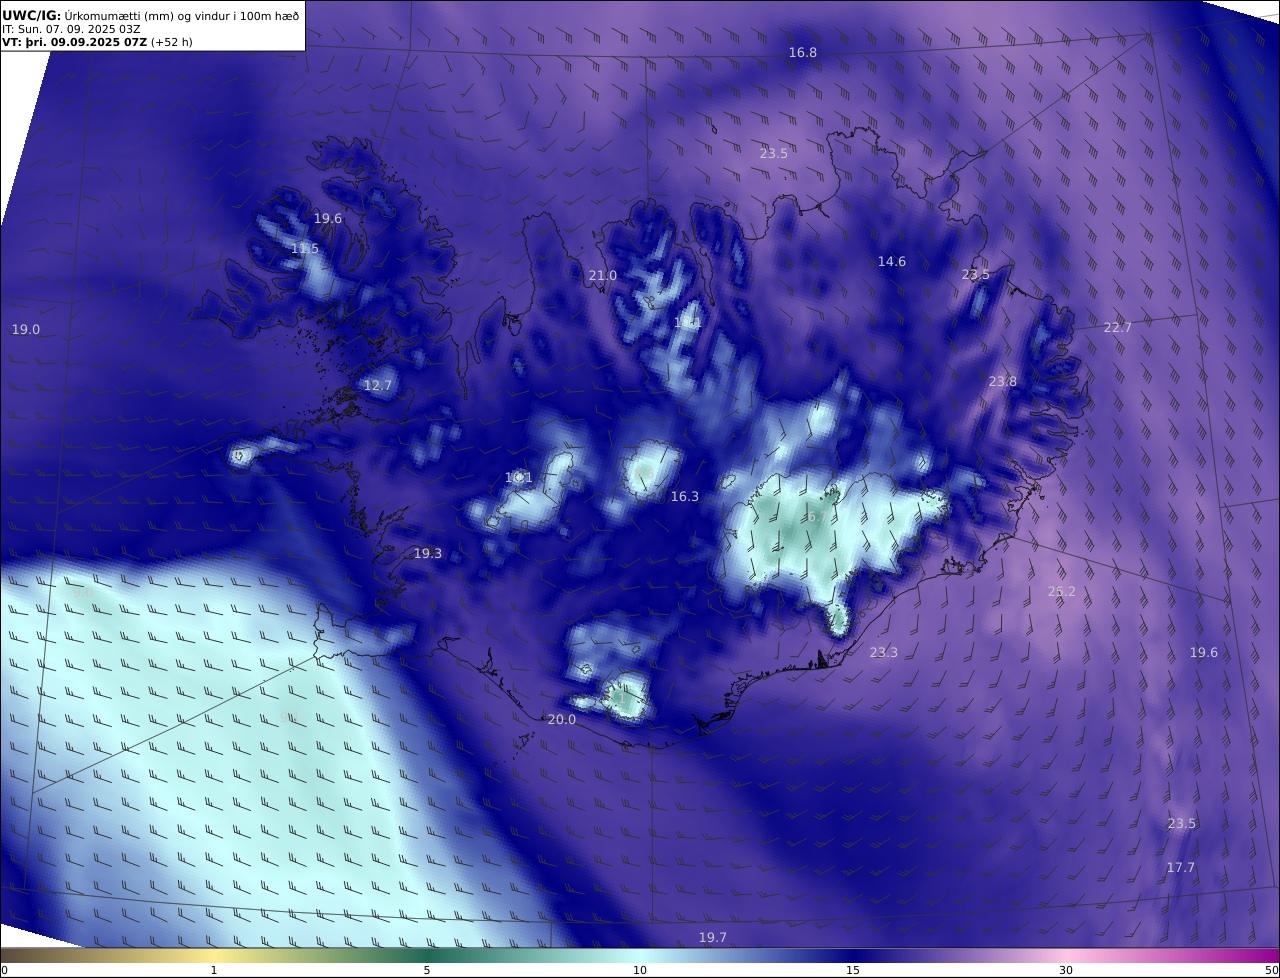
Task: Click the '17.7' value label
Action: click(x=1181, y=868)
